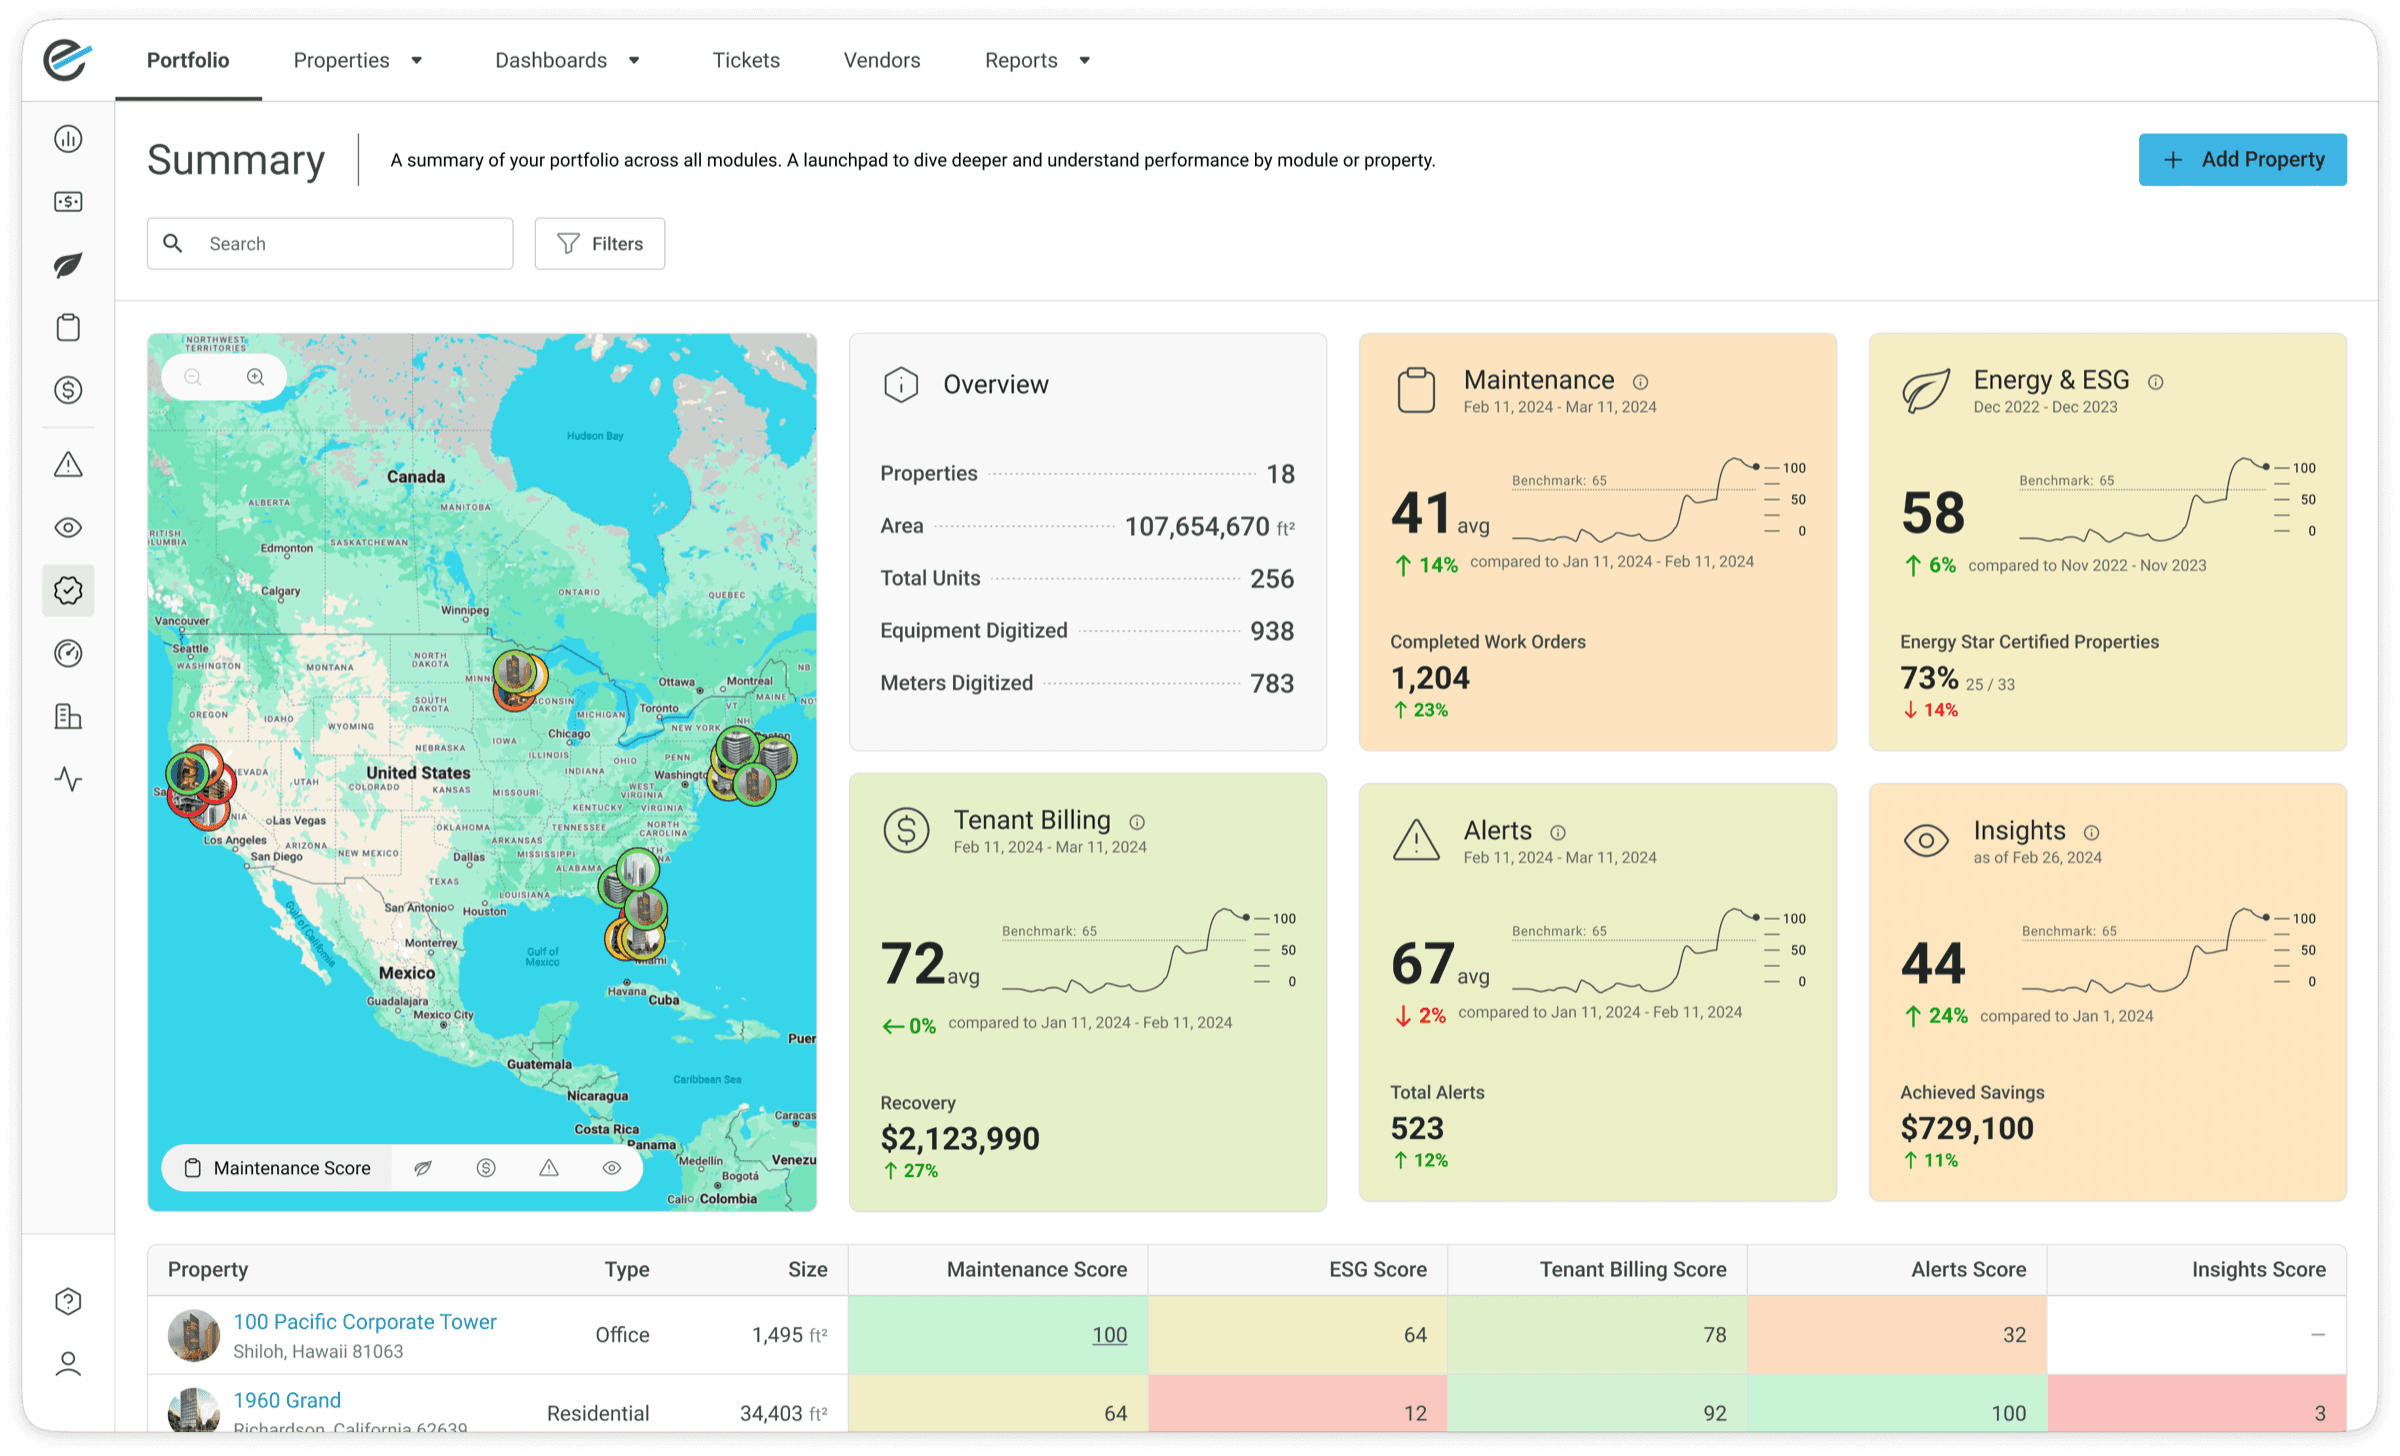
Task: Click the app logo in top-left corner
Action: pos(67,59)
